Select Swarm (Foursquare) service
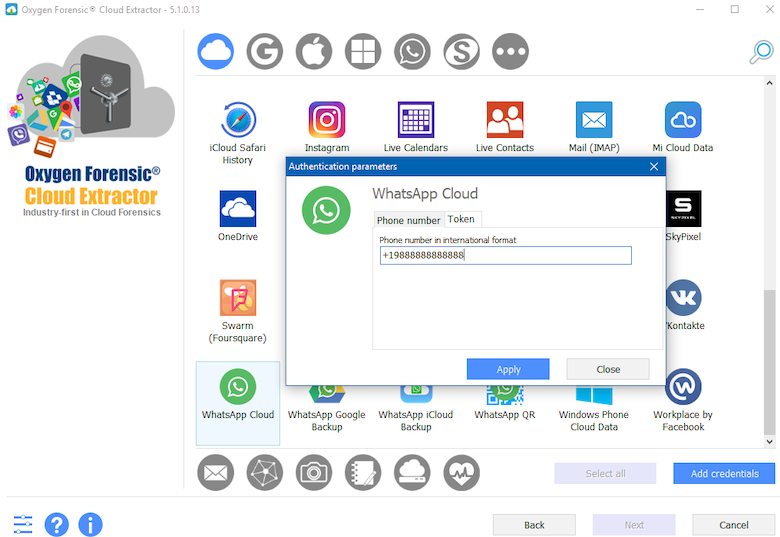Viewport: 780px width, 537px height. point(238,311)
